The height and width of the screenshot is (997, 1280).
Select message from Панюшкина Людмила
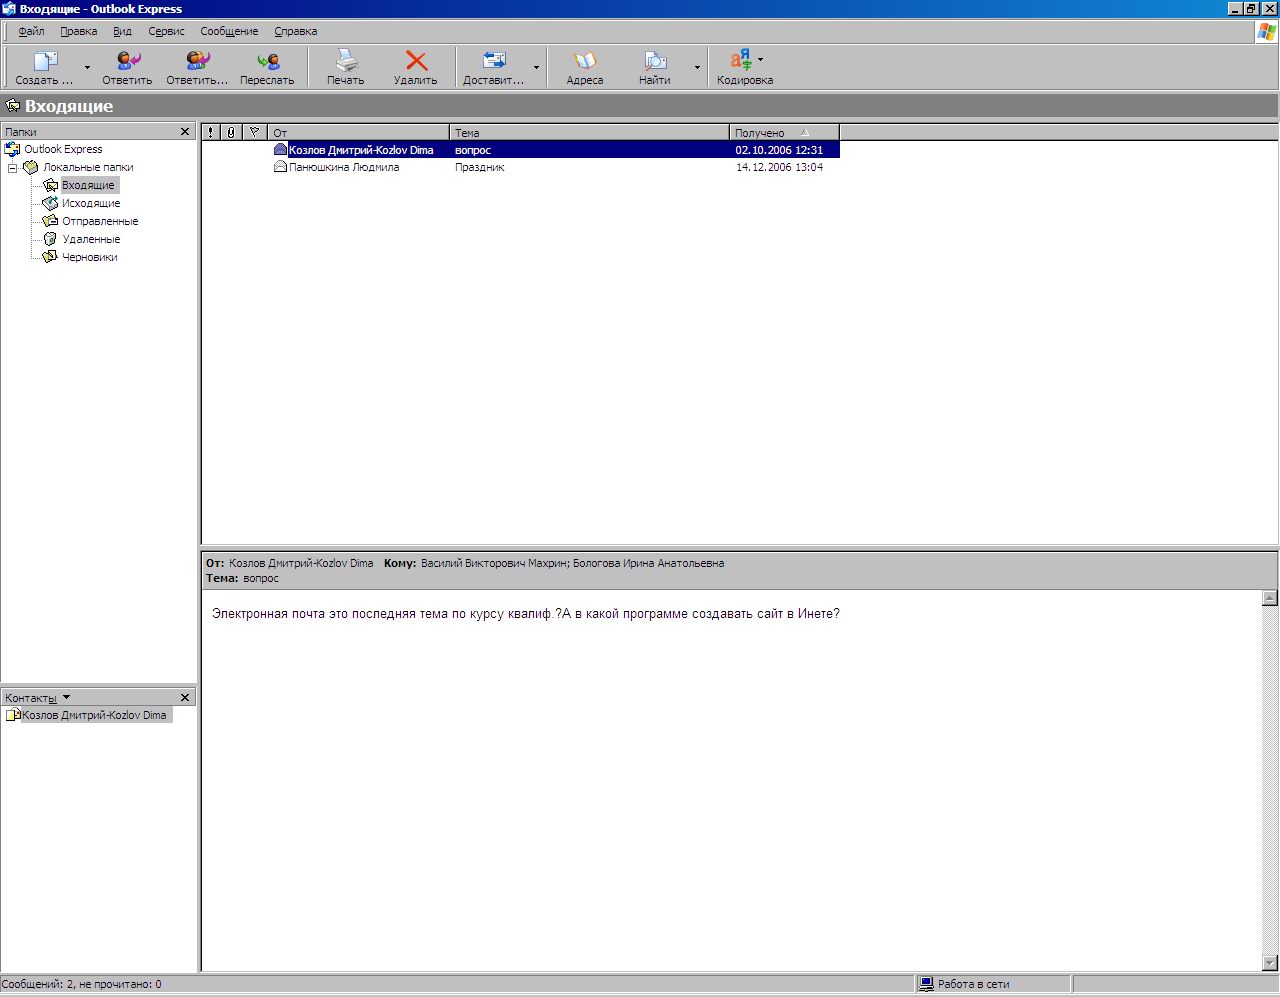click(x=521, y=168)
